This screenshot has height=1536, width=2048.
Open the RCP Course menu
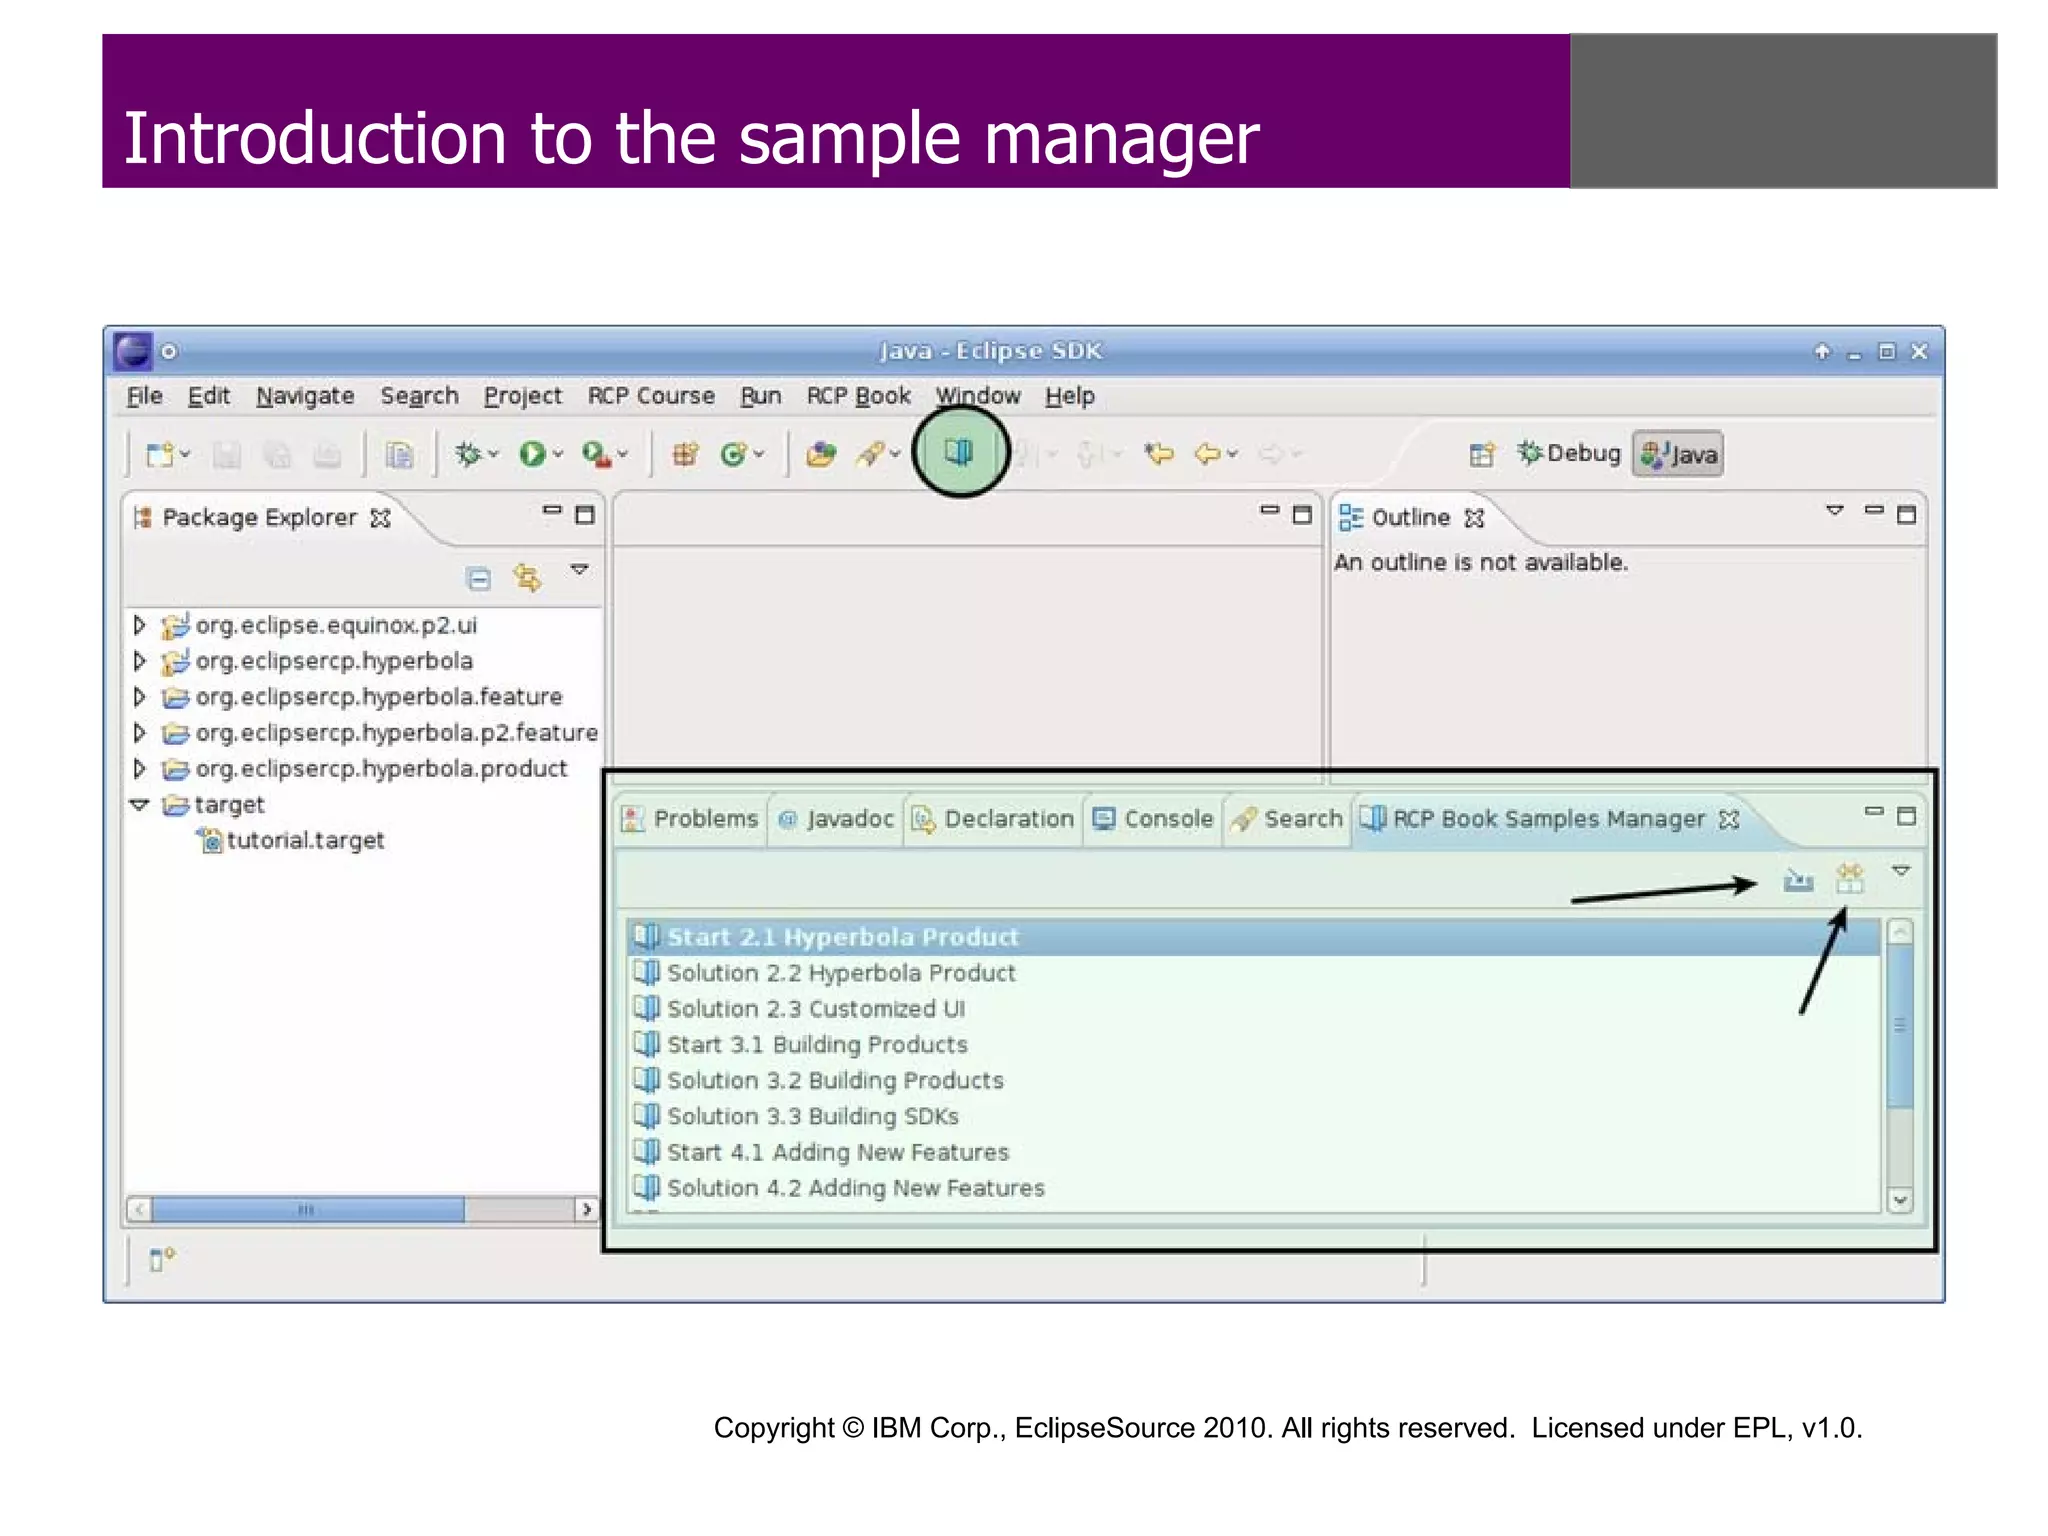pyautogui.click(x=651, y=396)
